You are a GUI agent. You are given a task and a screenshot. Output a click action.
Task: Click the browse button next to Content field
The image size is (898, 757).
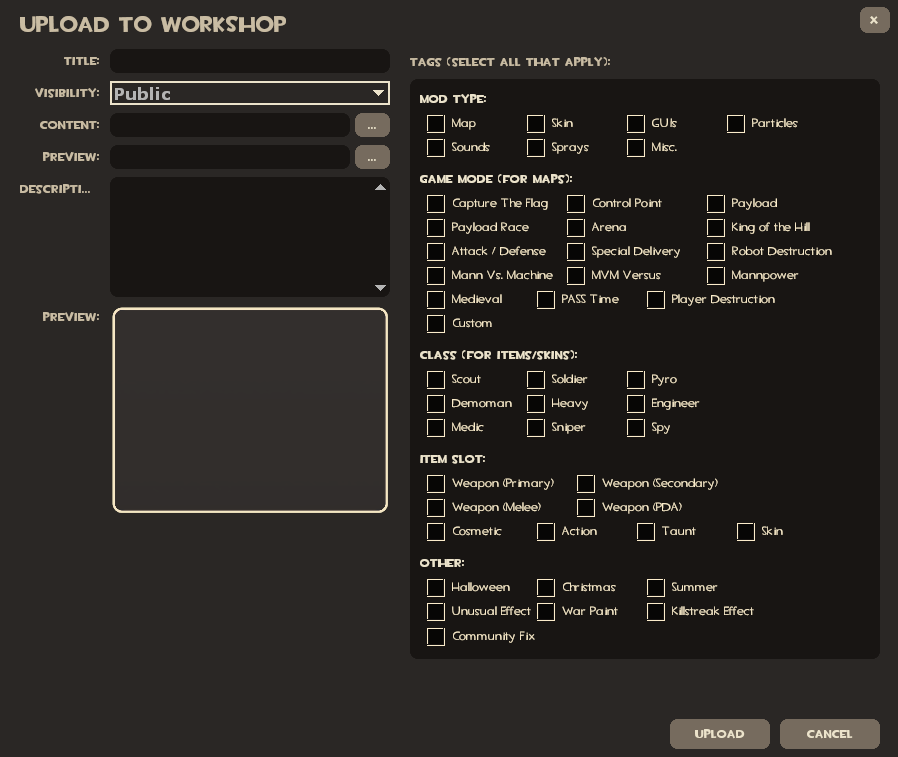372,125
